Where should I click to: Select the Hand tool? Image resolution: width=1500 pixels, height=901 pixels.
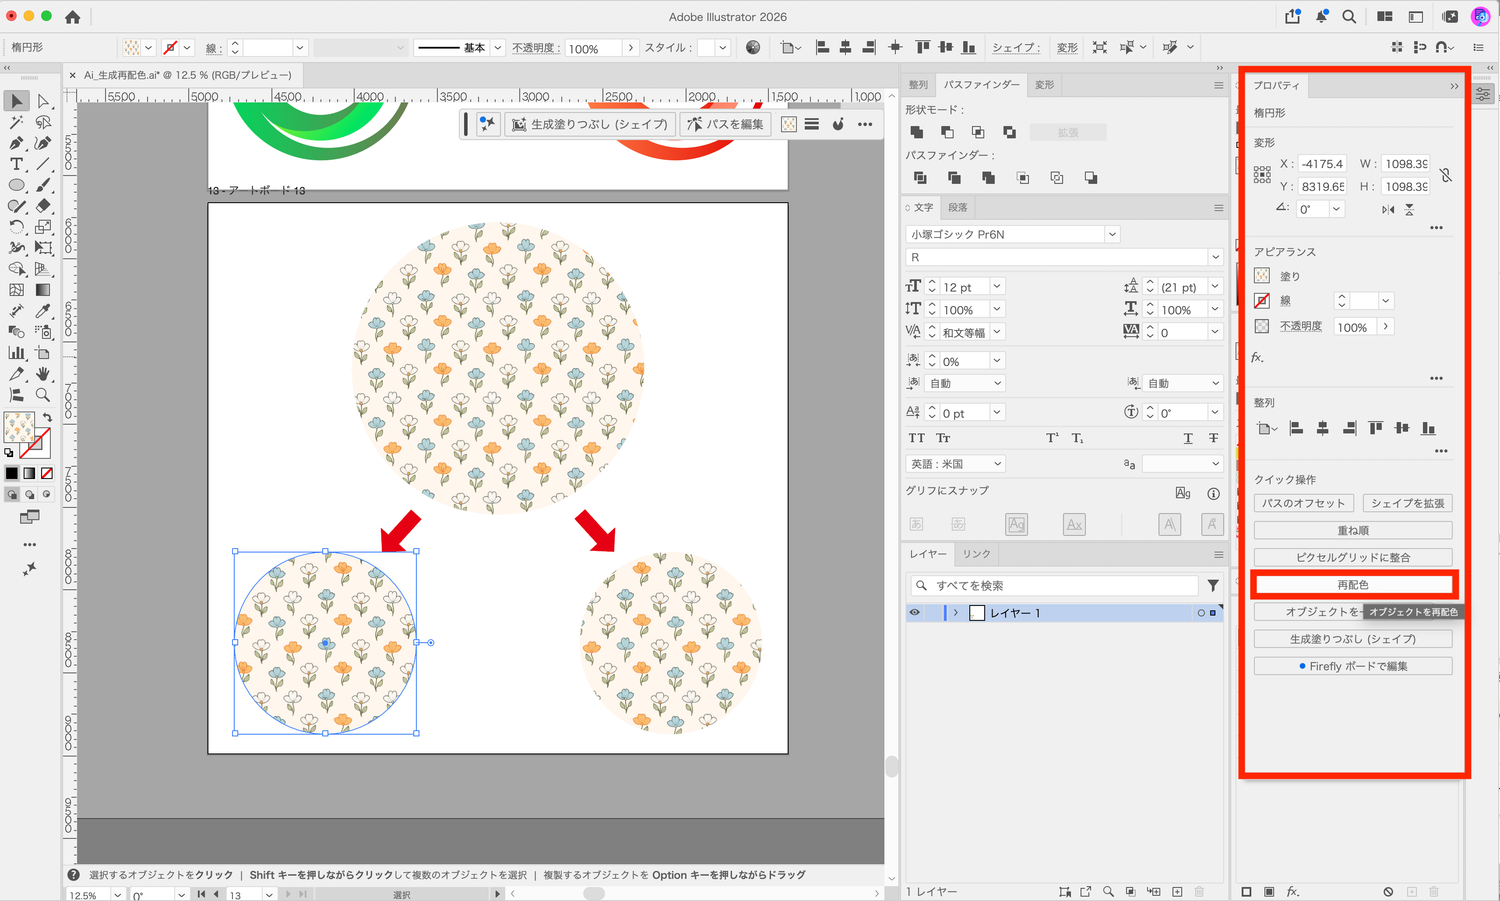pyautogui.click(x=43, y=374)
